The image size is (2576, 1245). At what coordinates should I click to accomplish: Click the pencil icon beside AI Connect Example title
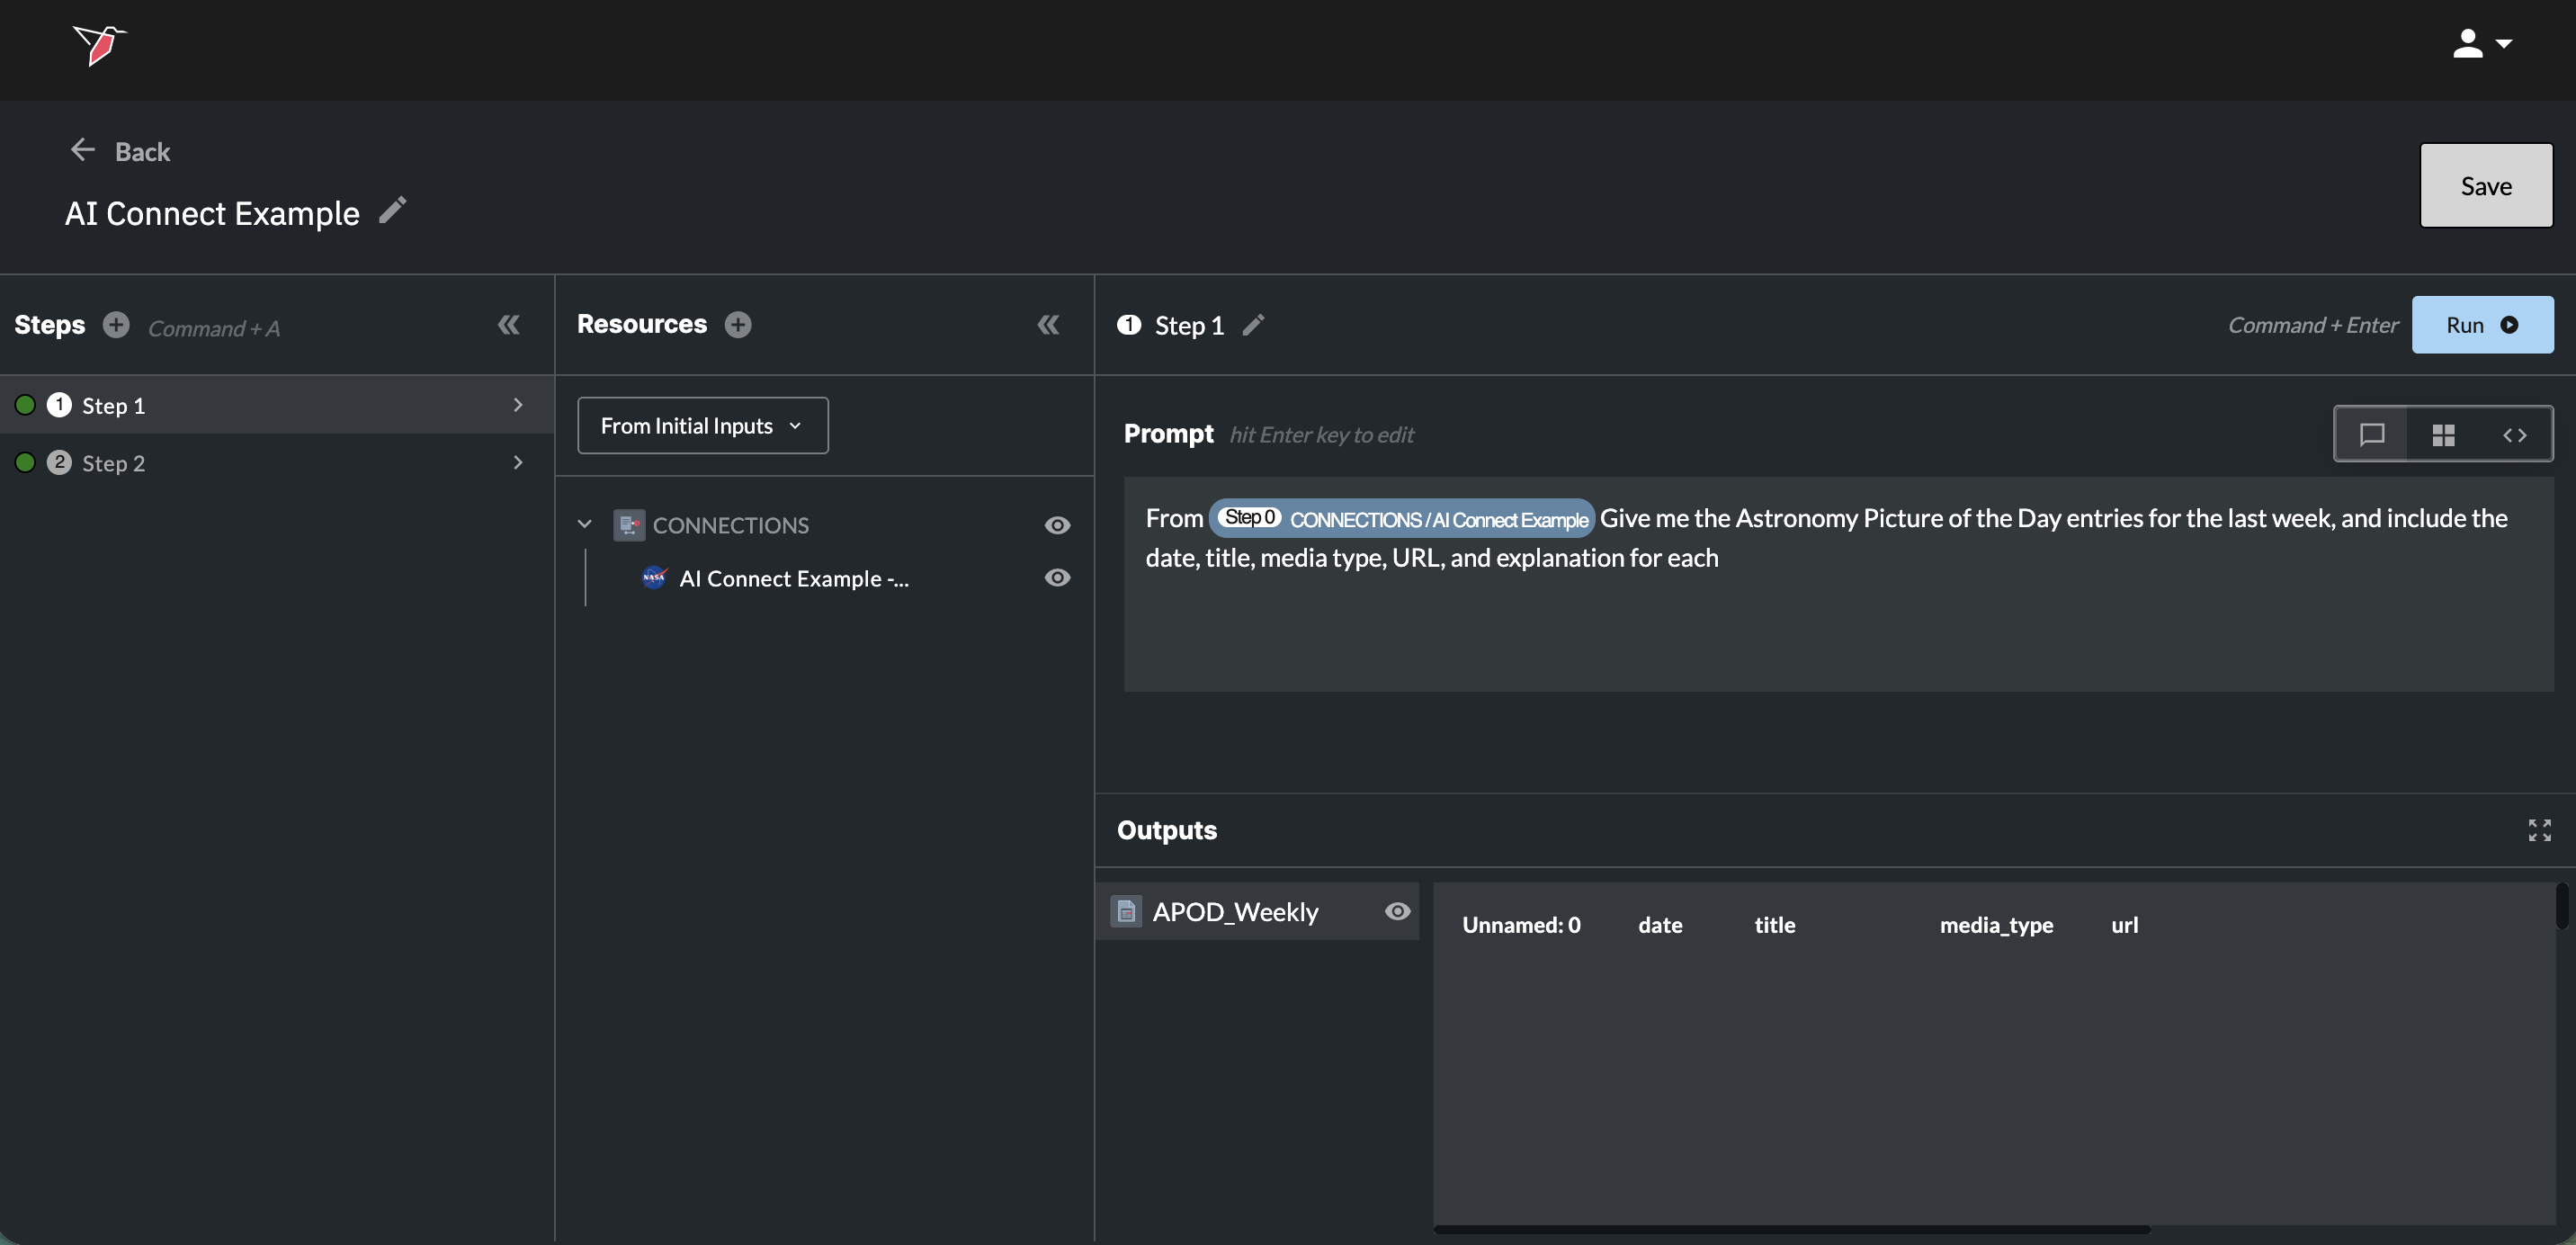point(393,210)
